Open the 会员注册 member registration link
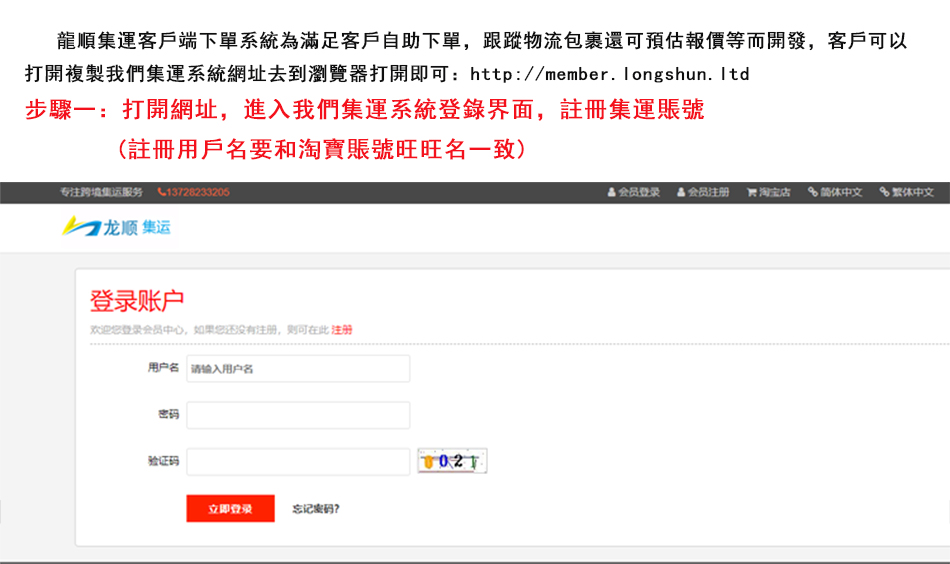This screenshot has width=950, height=564. 703,192
